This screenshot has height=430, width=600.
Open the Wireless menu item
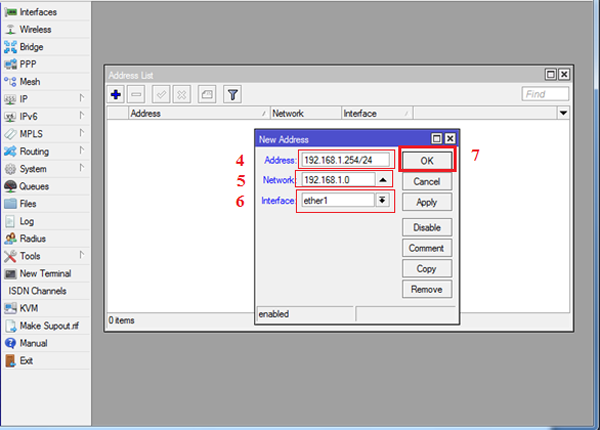tap(35, 30)
